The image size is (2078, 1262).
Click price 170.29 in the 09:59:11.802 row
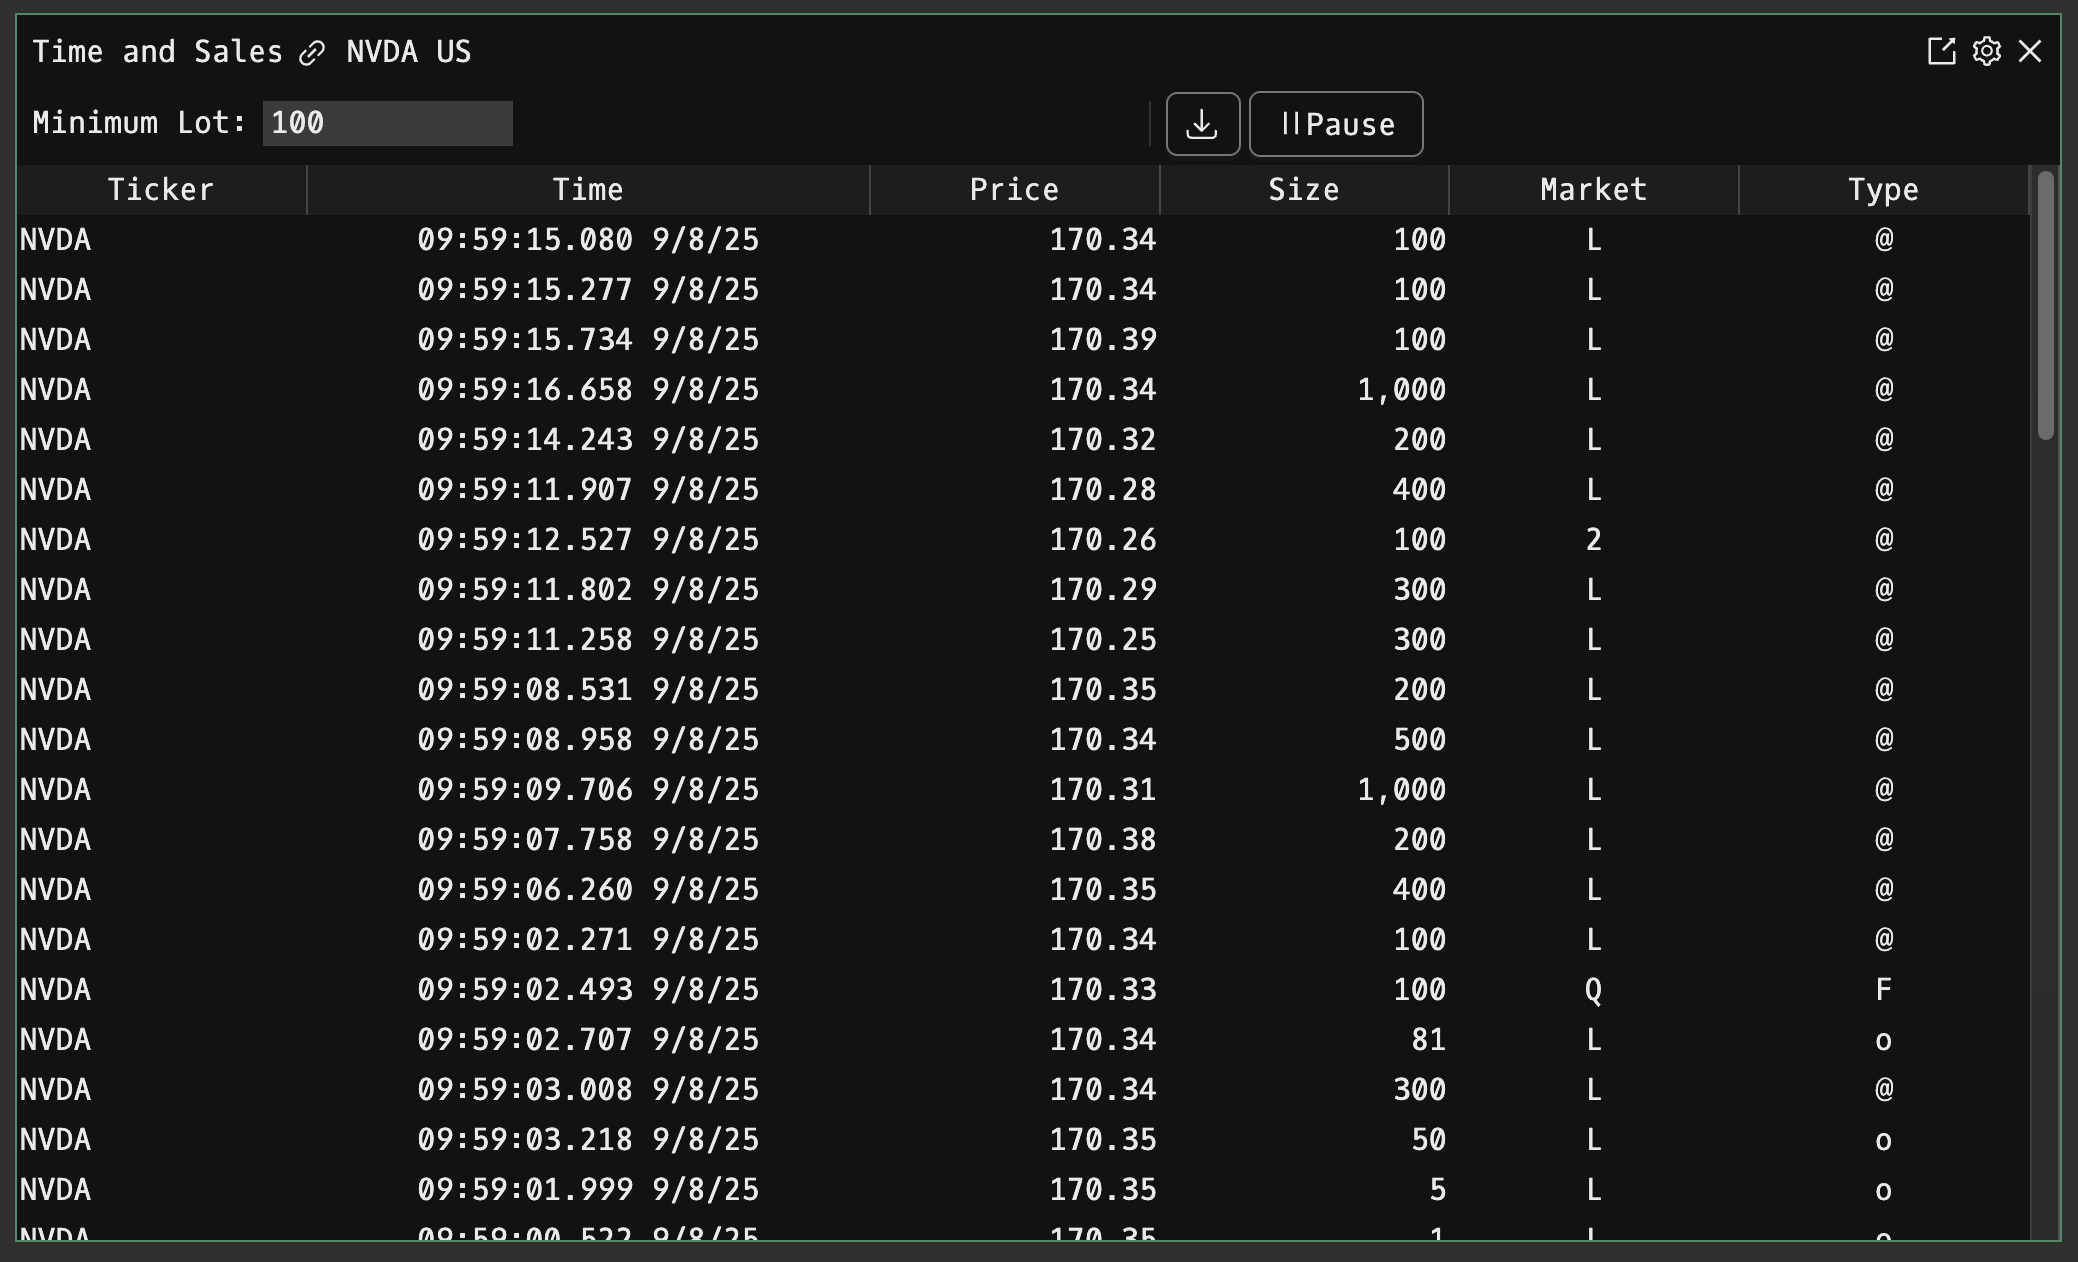tap(1103, 590)
